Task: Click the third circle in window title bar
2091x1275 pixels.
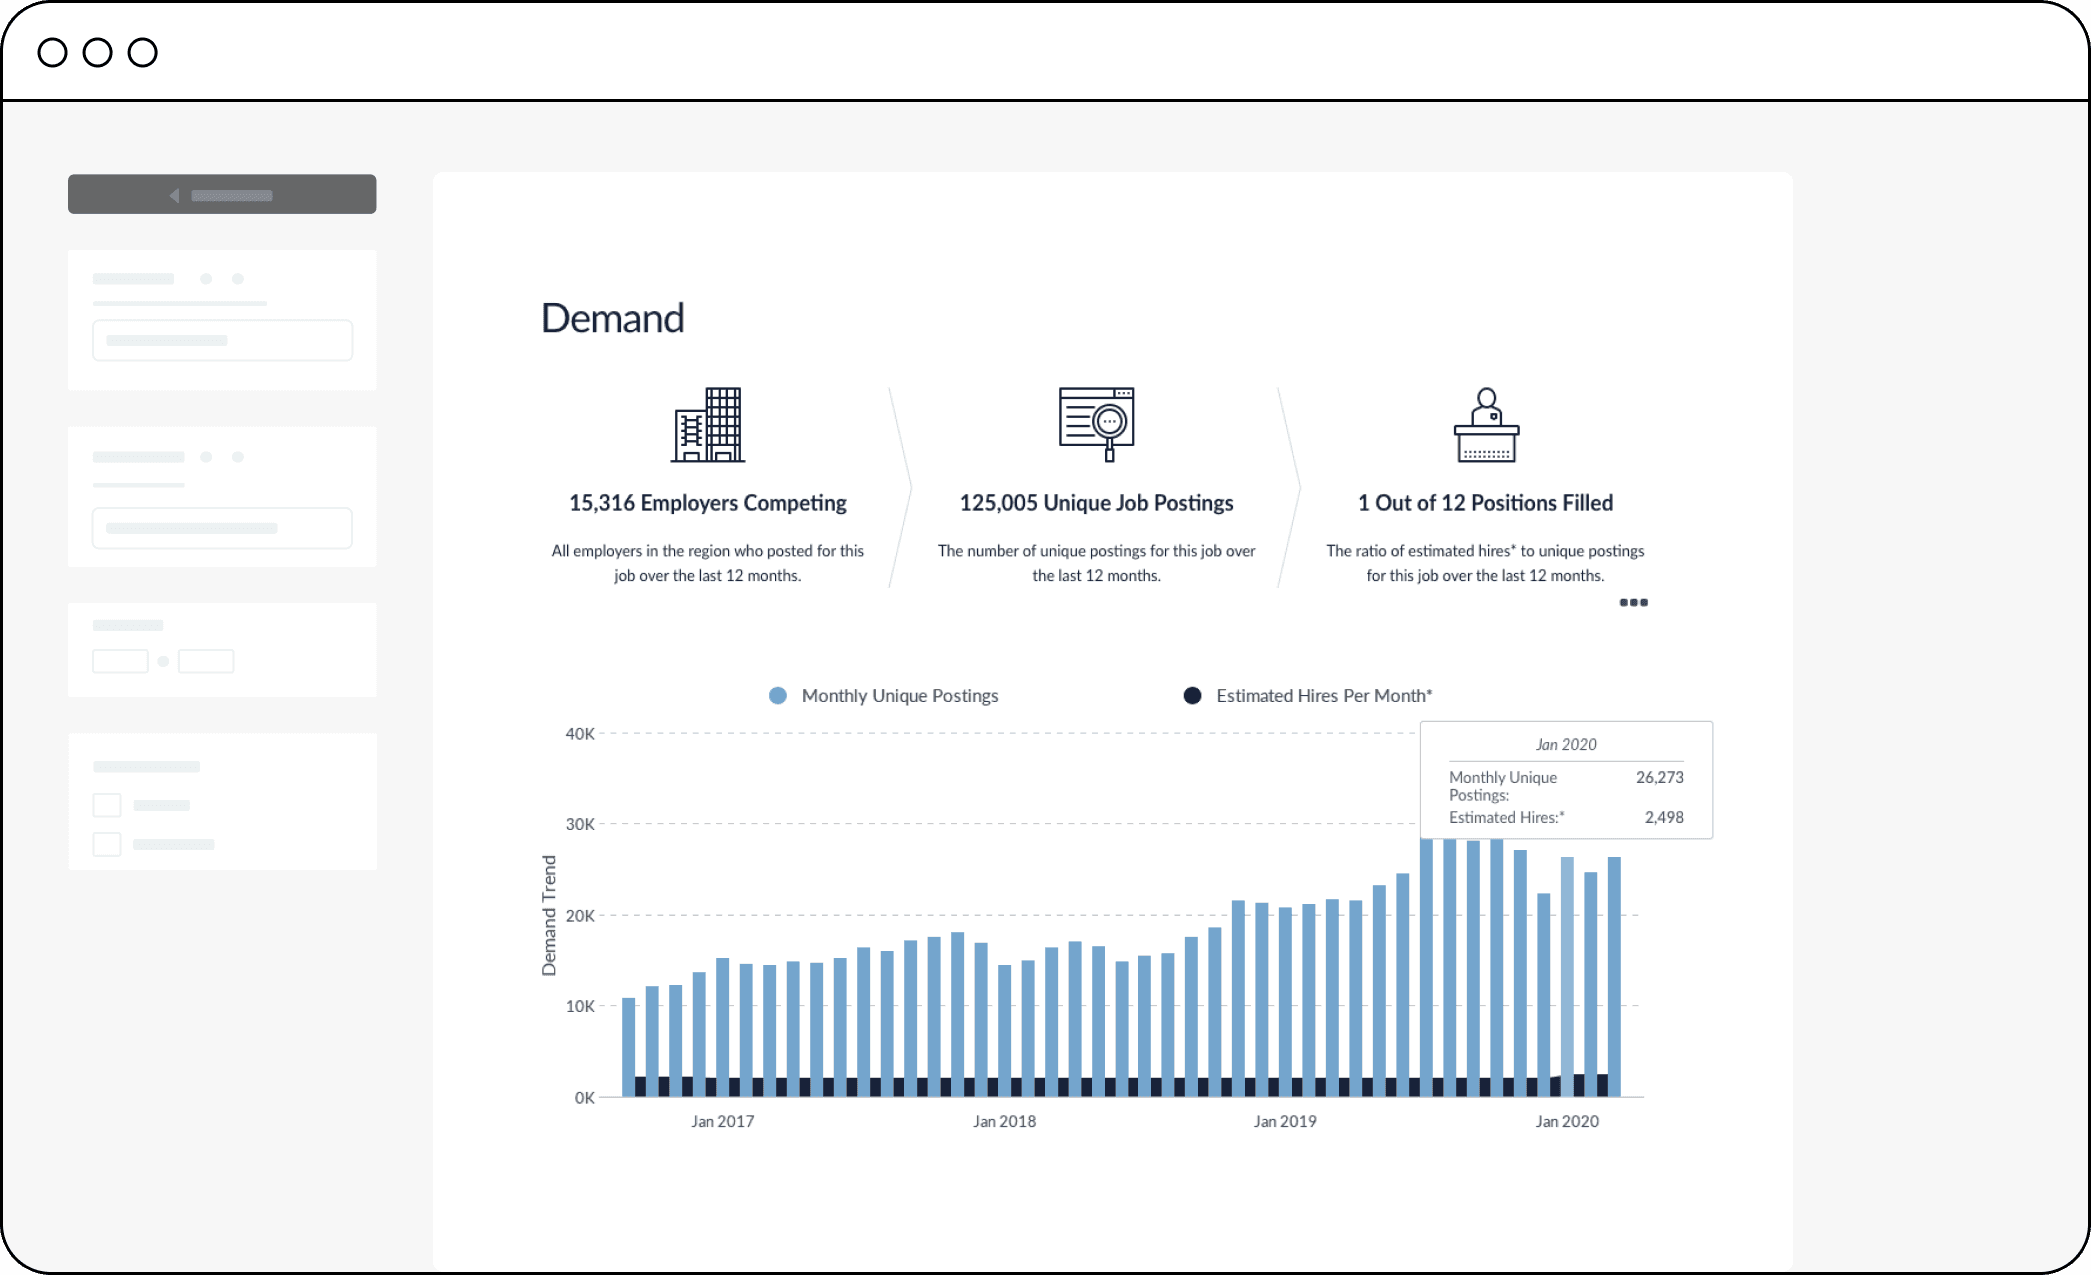Action: 143,52
